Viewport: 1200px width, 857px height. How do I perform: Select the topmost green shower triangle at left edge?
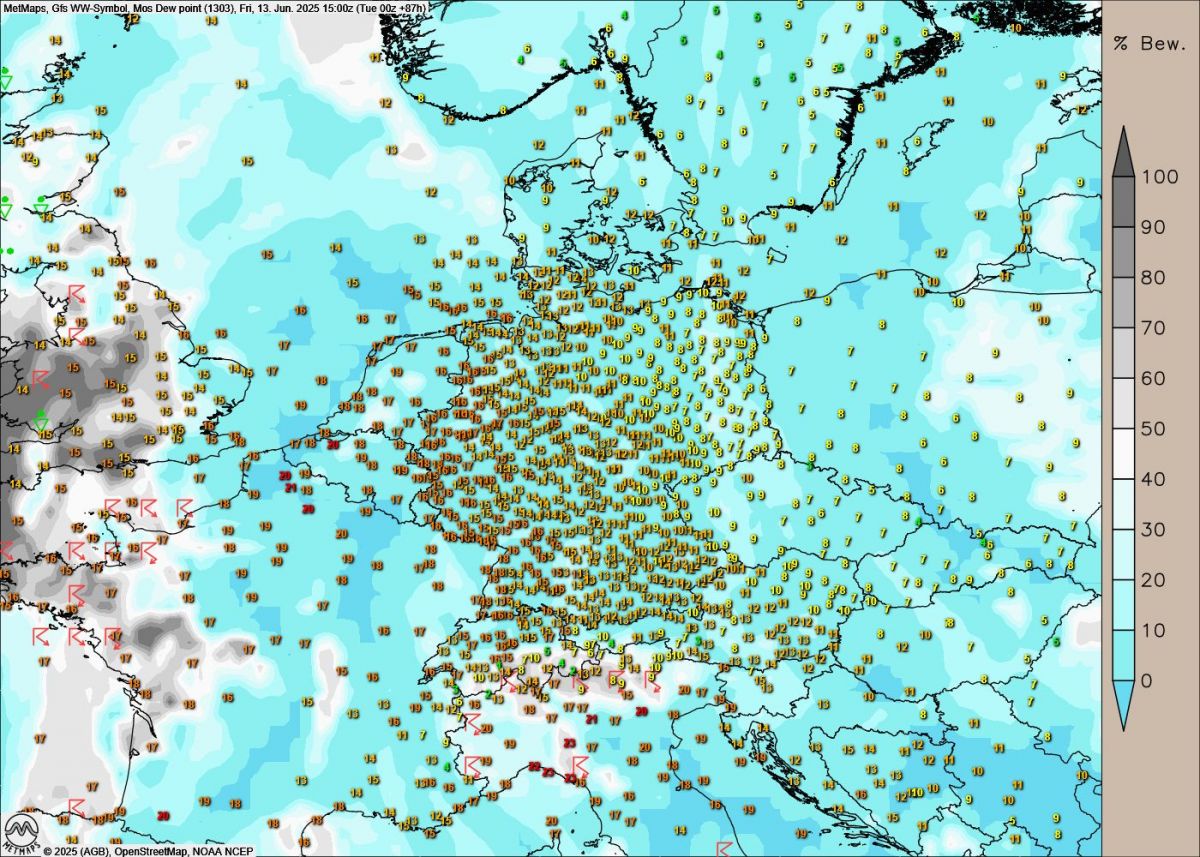(x=6, y=80)
